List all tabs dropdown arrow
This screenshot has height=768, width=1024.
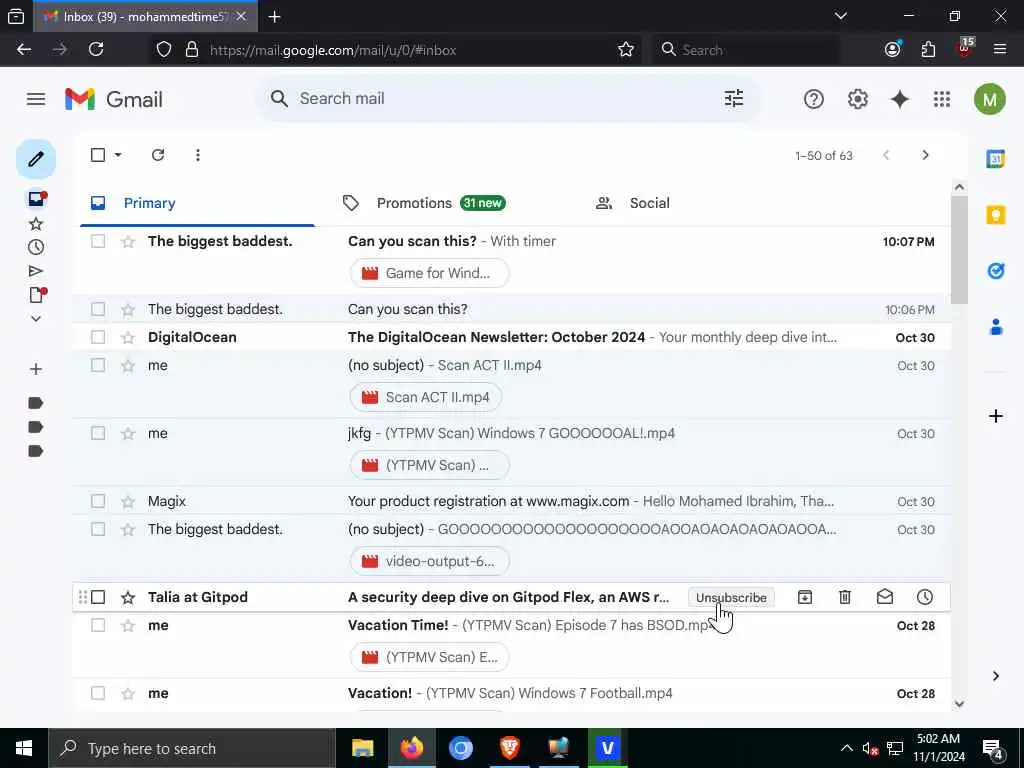840,16
